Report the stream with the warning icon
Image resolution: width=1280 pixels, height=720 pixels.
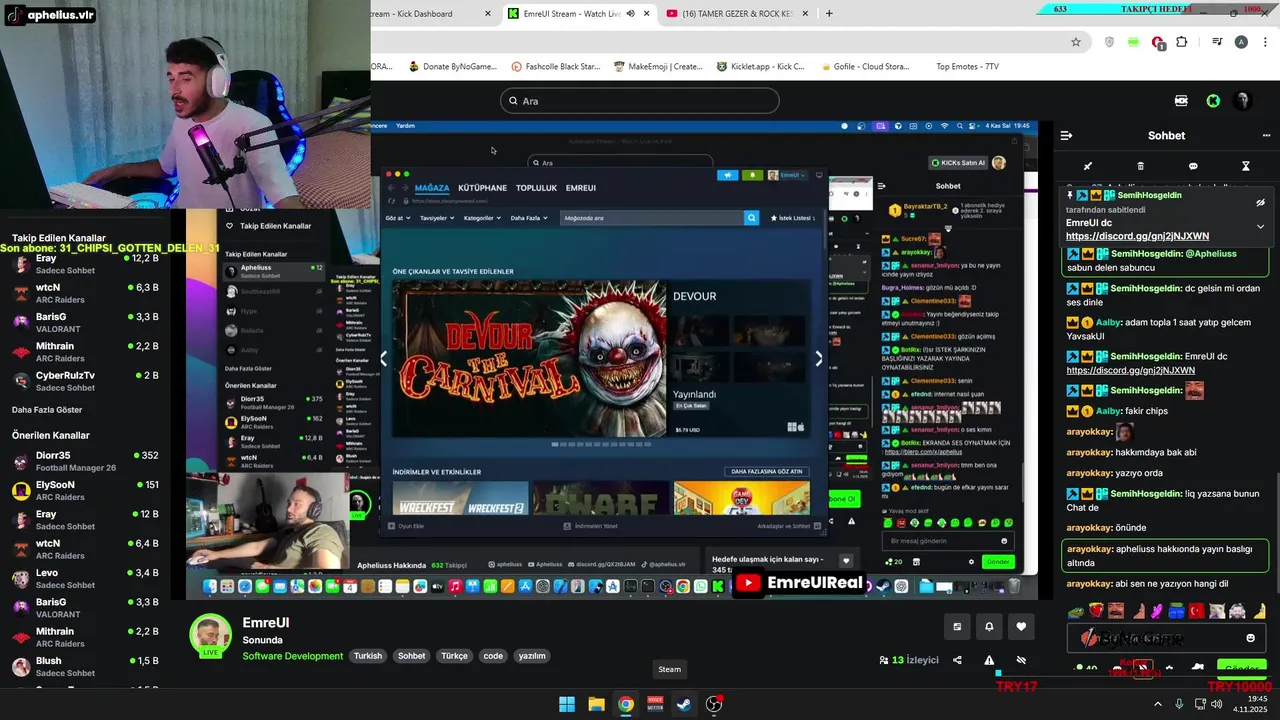[989, 660]
